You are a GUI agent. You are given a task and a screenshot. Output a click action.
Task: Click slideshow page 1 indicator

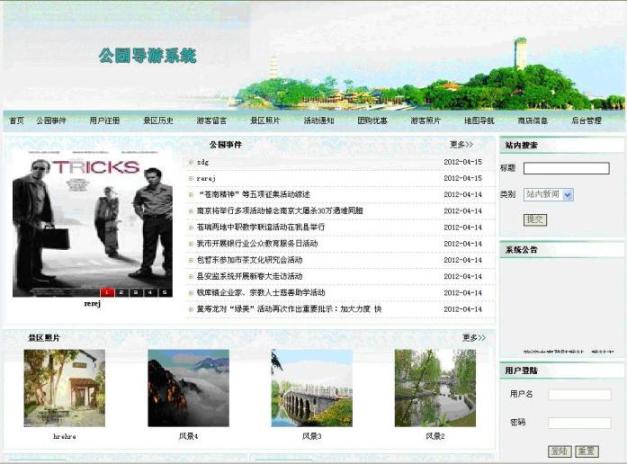[106, 292]
